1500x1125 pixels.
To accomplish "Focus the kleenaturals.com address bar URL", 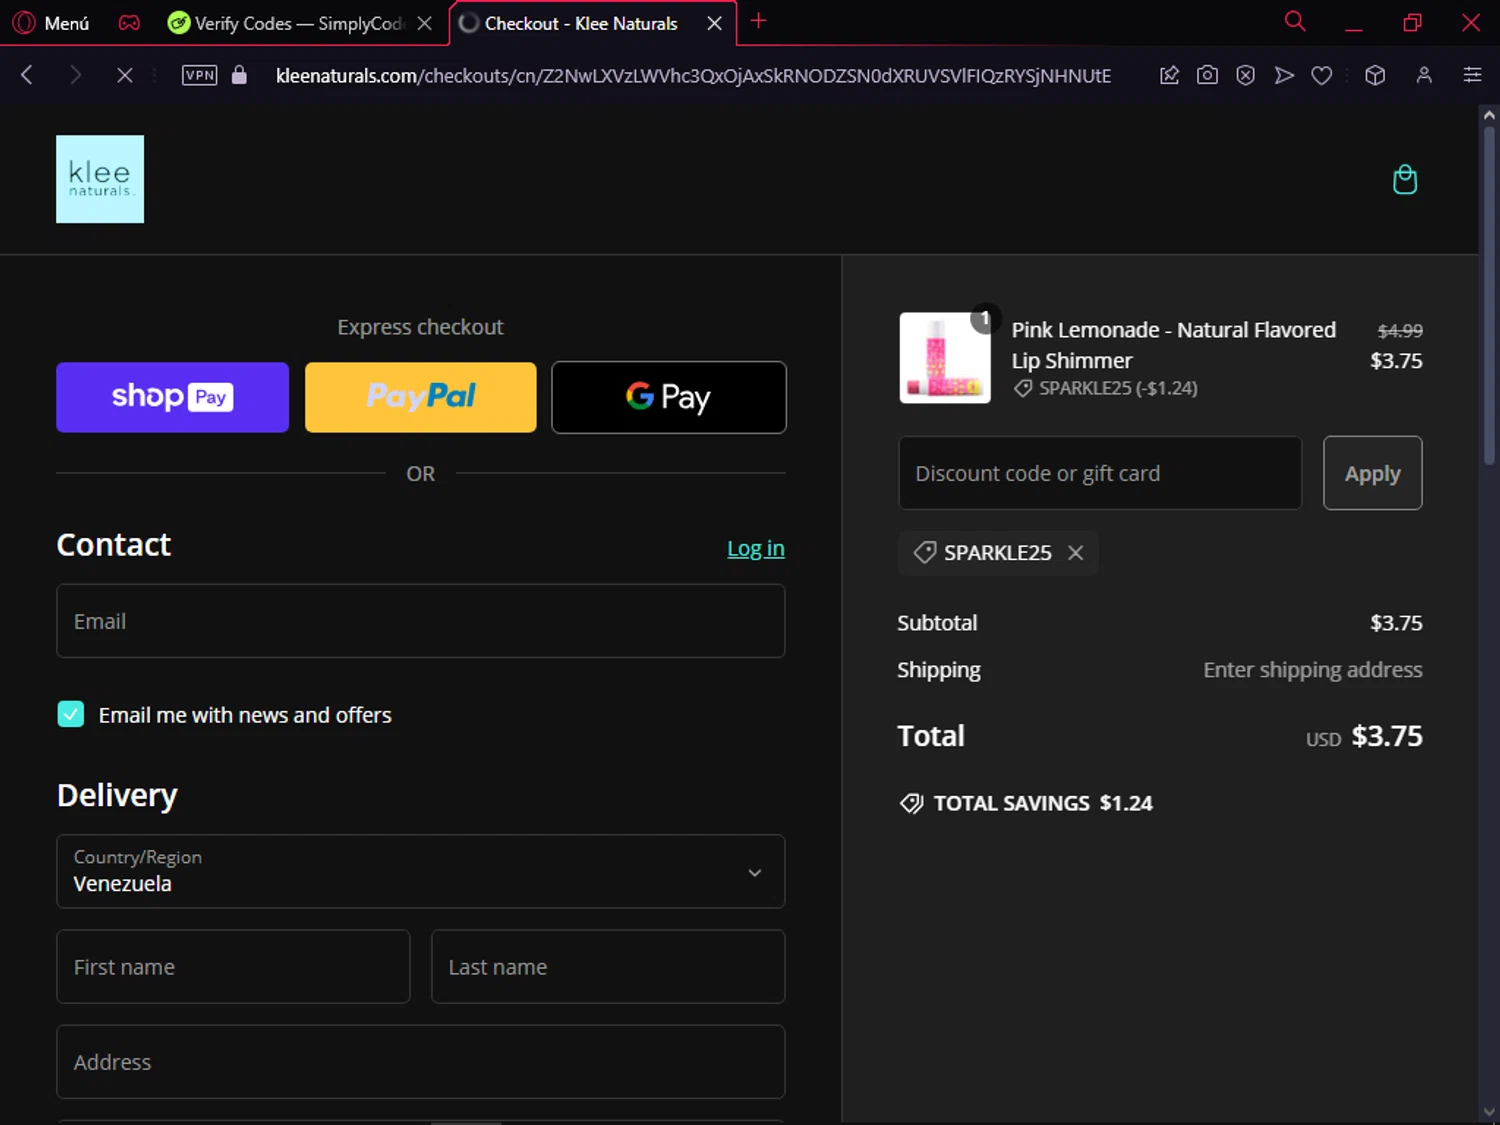I will click(x=693, y=76).
